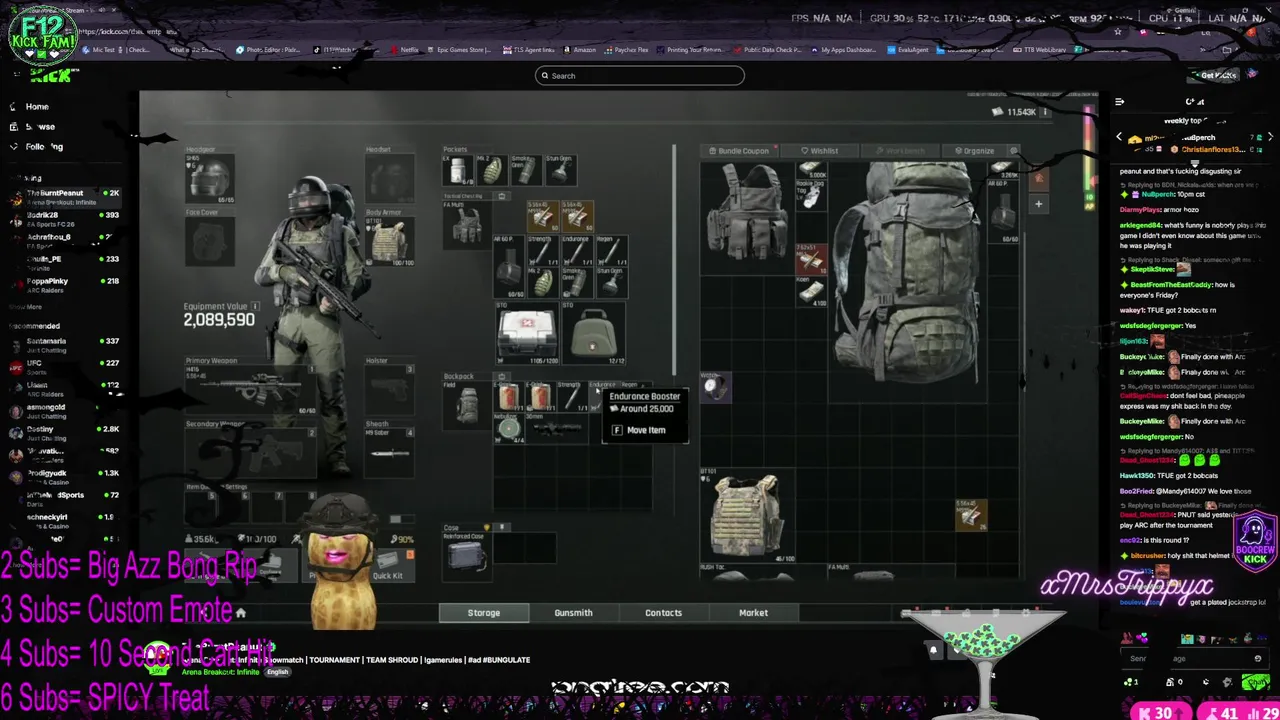Select the AR 60 P. magazine in chest rig
The width and height of the screenshot is (1280, 720).
510,268
